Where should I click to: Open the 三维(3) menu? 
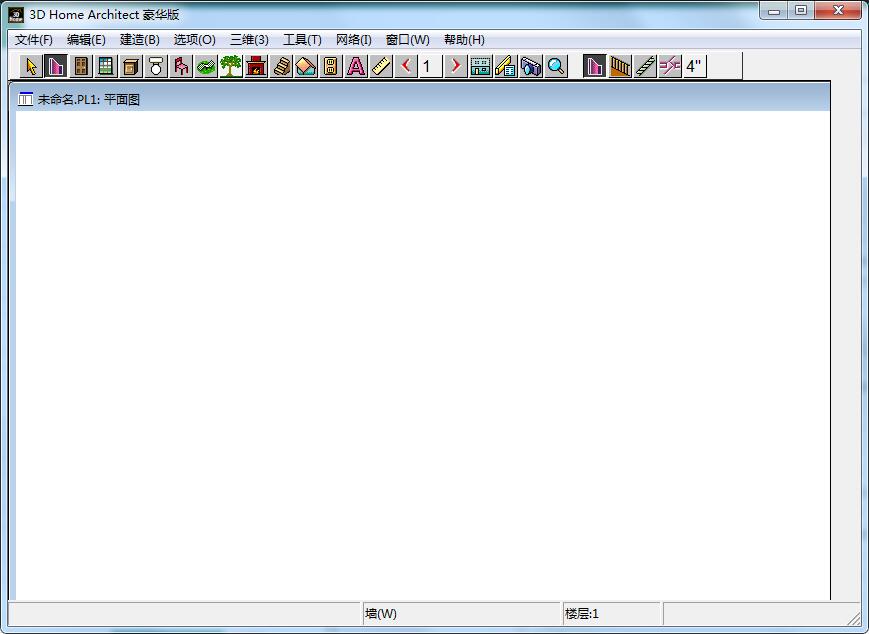click(249, 40)
